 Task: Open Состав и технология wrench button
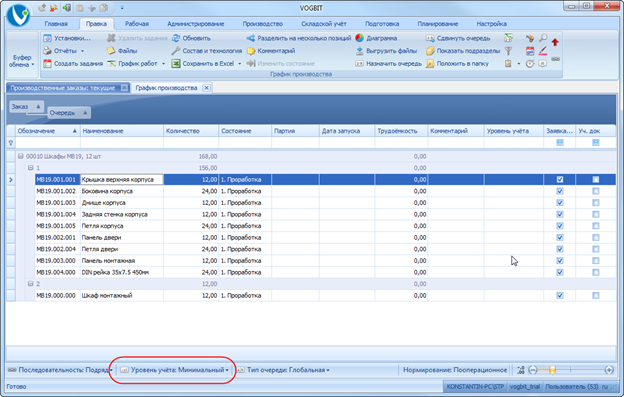207,51
